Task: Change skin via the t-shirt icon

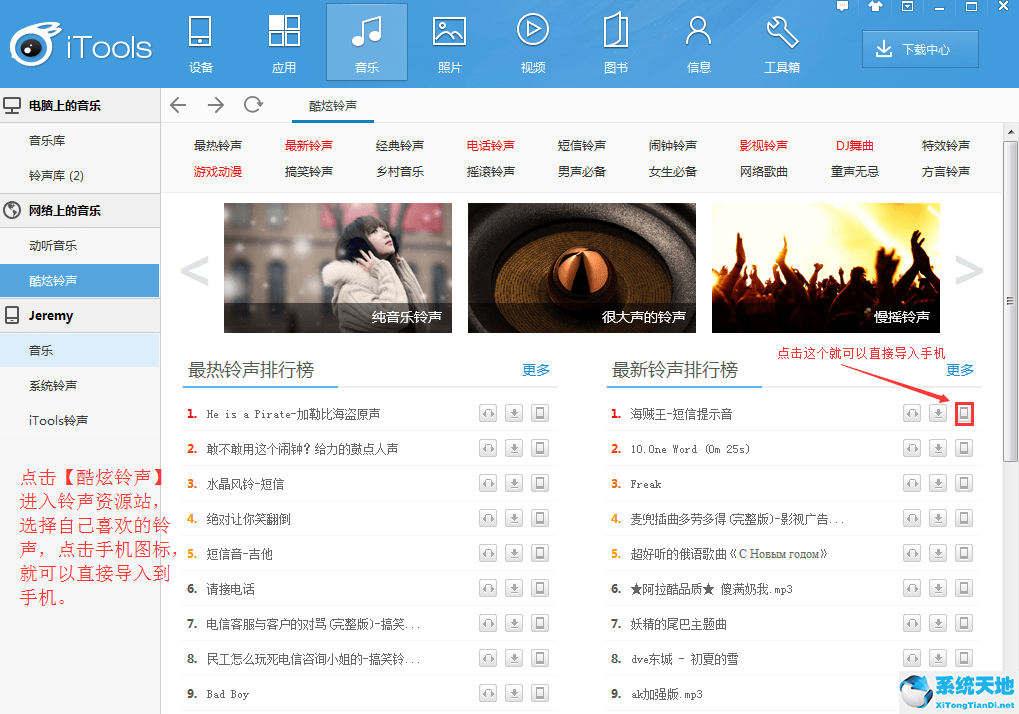Action: click(875, 7)
